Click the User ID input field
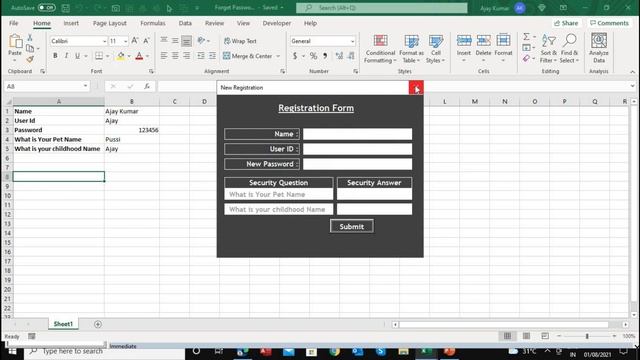The height and width of the screenshot is (360, 640). coord(357,149)
